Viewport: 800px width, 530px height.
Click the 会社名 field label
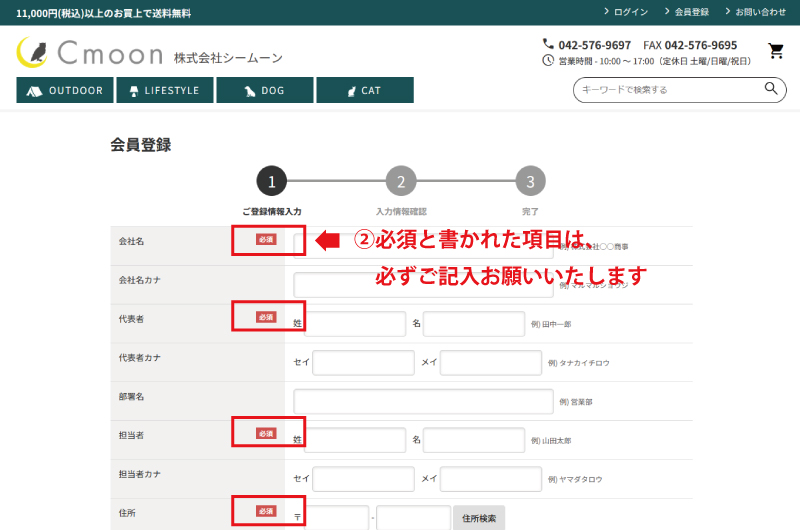coord(131,241)
